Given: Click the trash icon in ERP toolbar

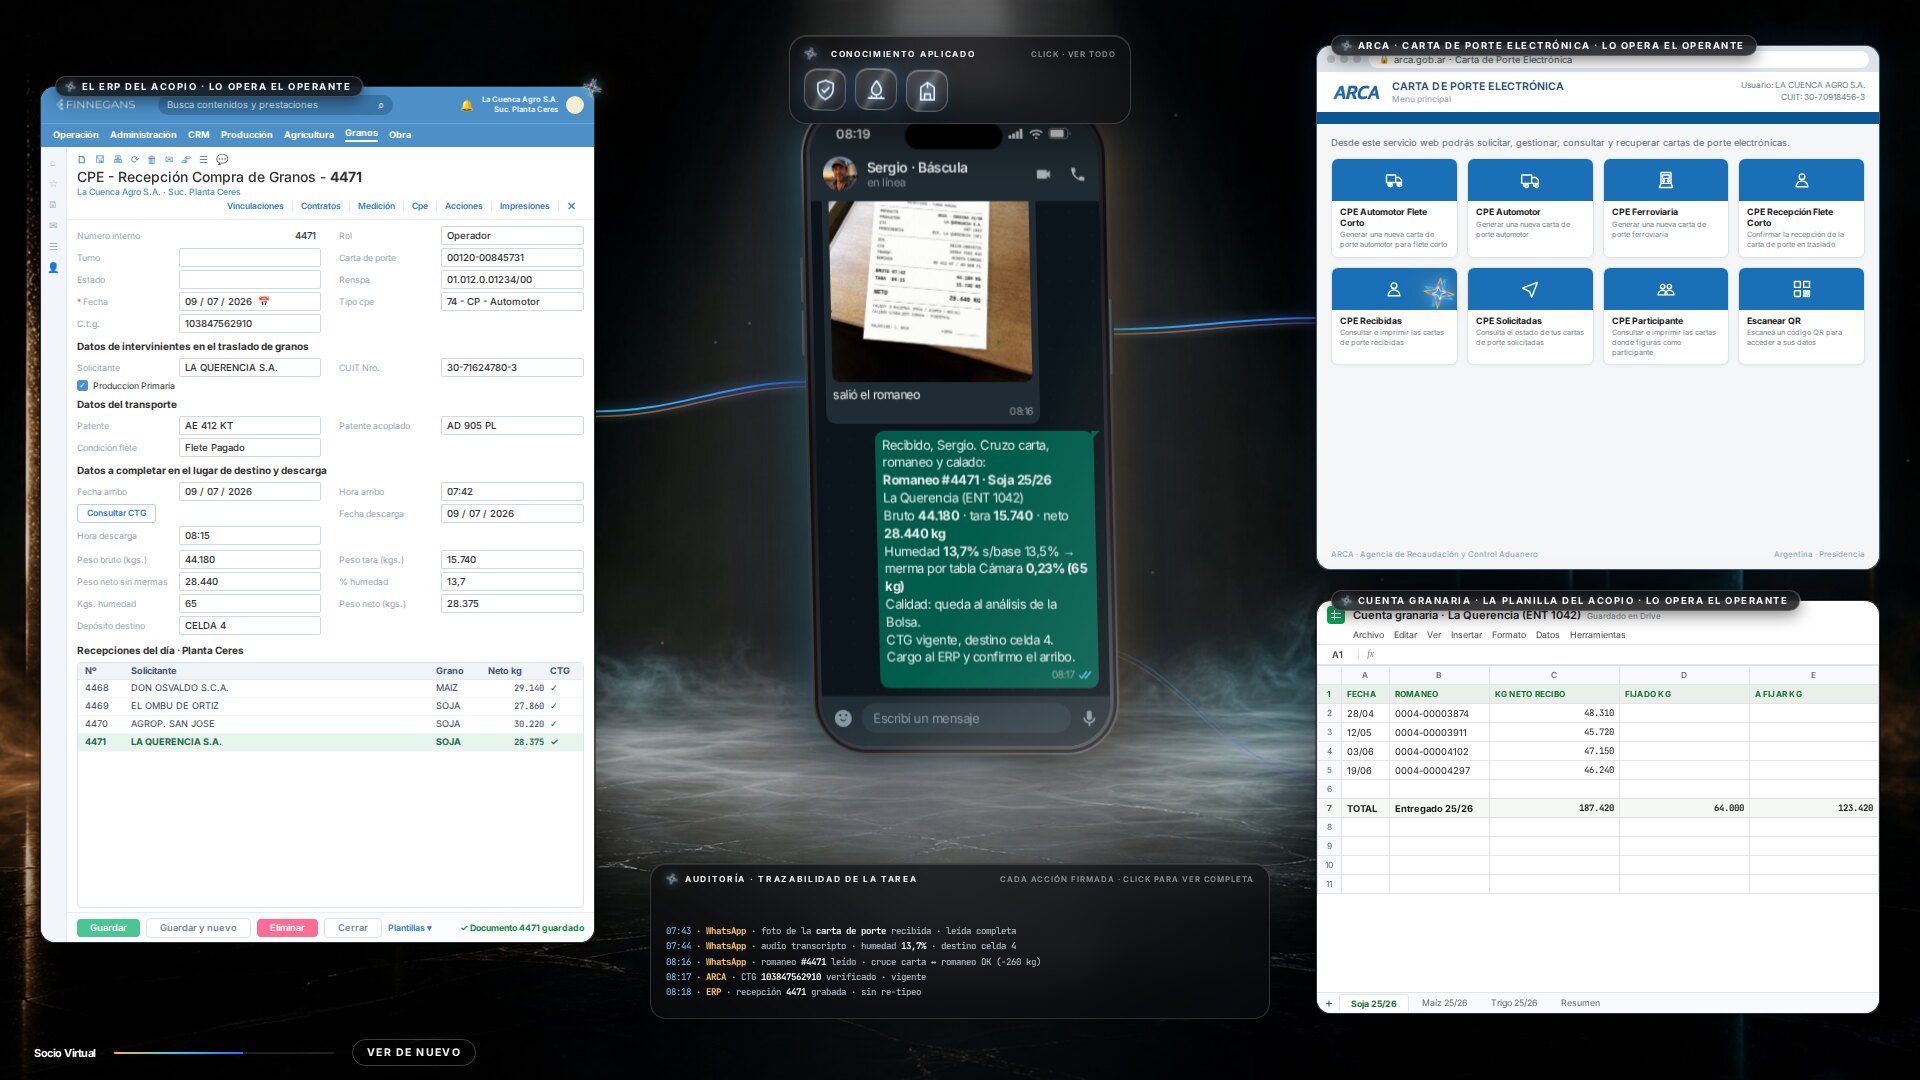Looking at the screenshot, I should [151, 159].
